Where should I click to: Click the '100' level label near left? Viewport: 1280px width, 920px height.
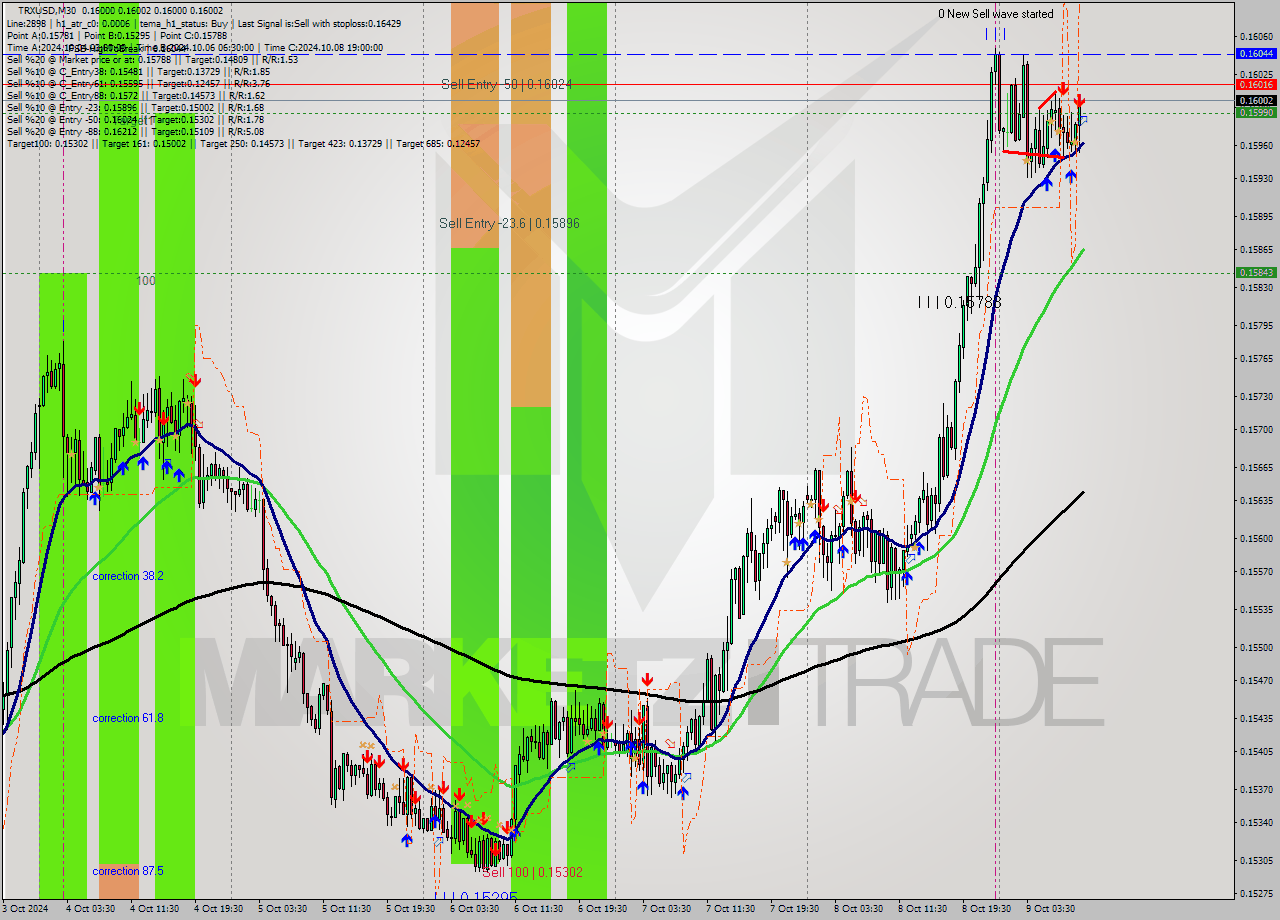point(146,281)
